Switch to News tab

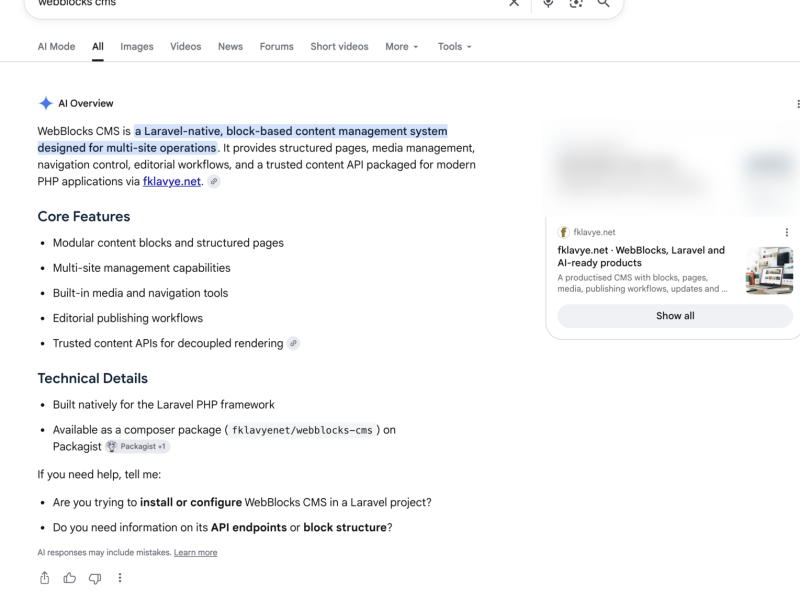tap(231, 46)
